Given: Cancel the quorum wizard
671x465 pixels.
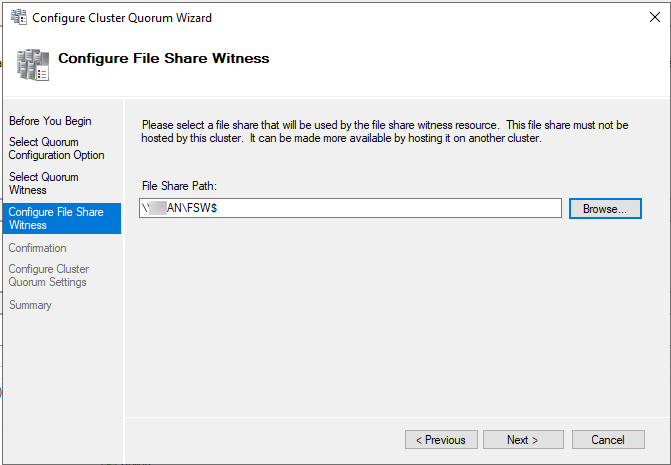Looking at the screenshot, I should tap(608, 440).
